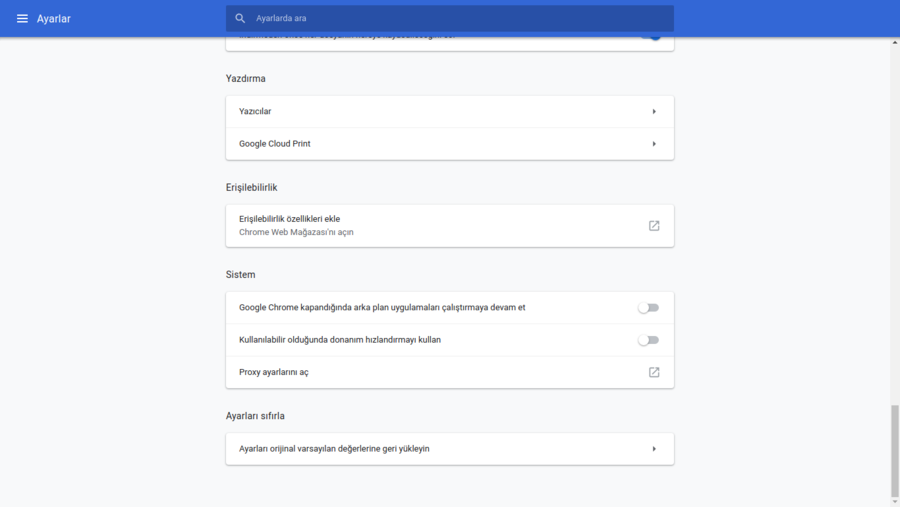Expand the Yazıcılar row arrow

[654, 112]
